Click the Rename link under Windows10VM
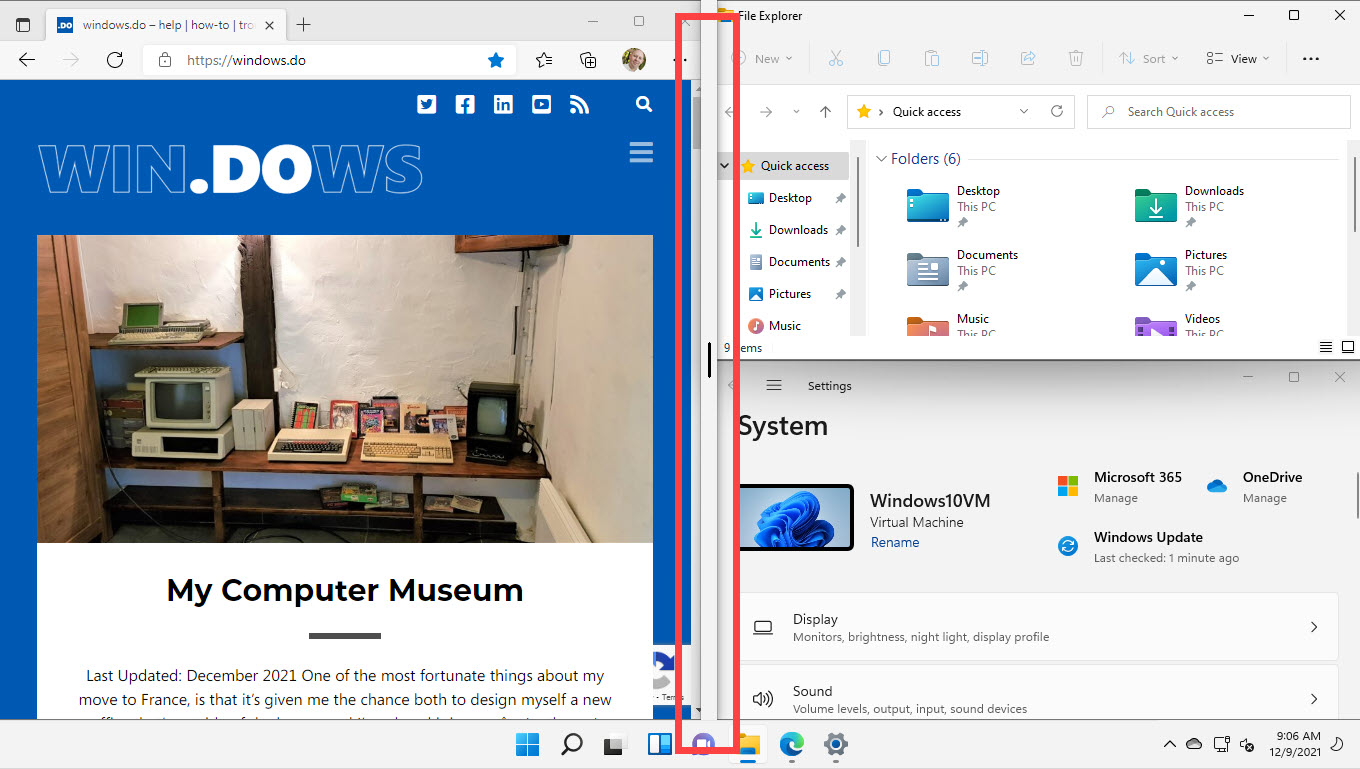The width and height of the screenshot is (1360, 769). (895, 542)
